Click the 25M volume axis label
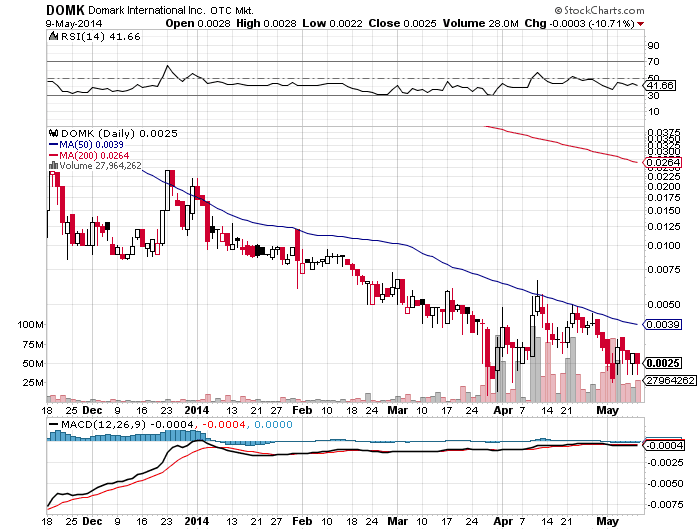This screenshot has height=530, width=700. (x=33, y=383)
